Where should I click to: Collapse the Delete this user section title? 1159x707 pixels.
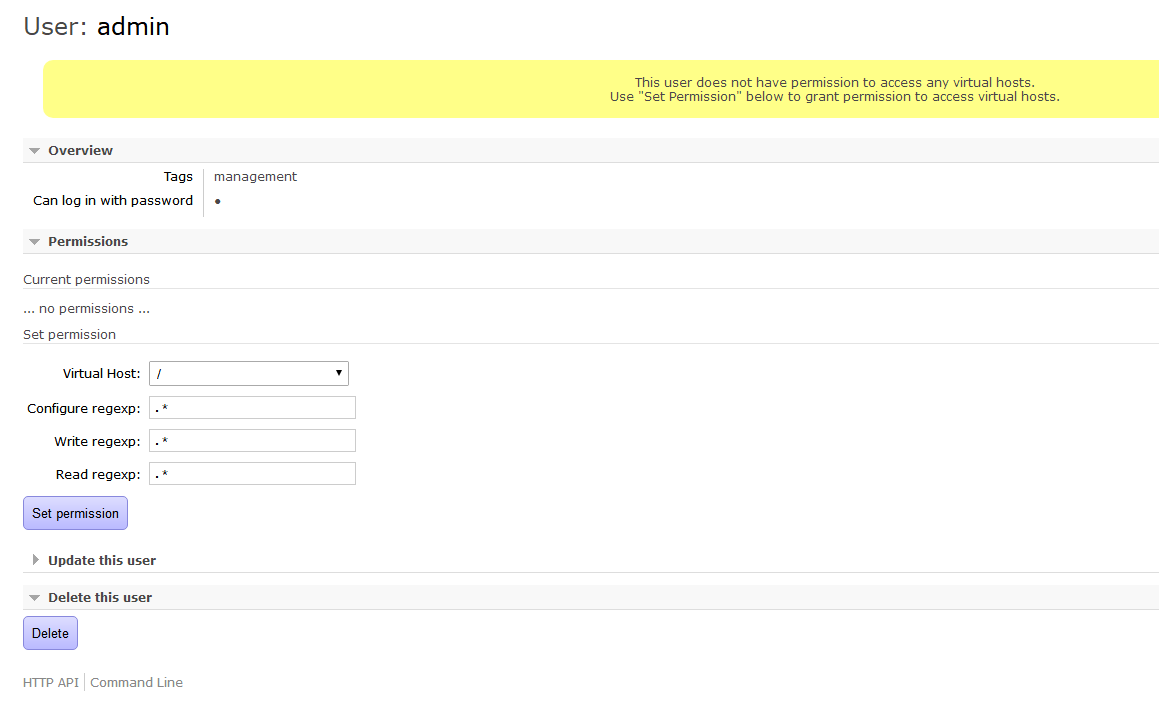100,598
